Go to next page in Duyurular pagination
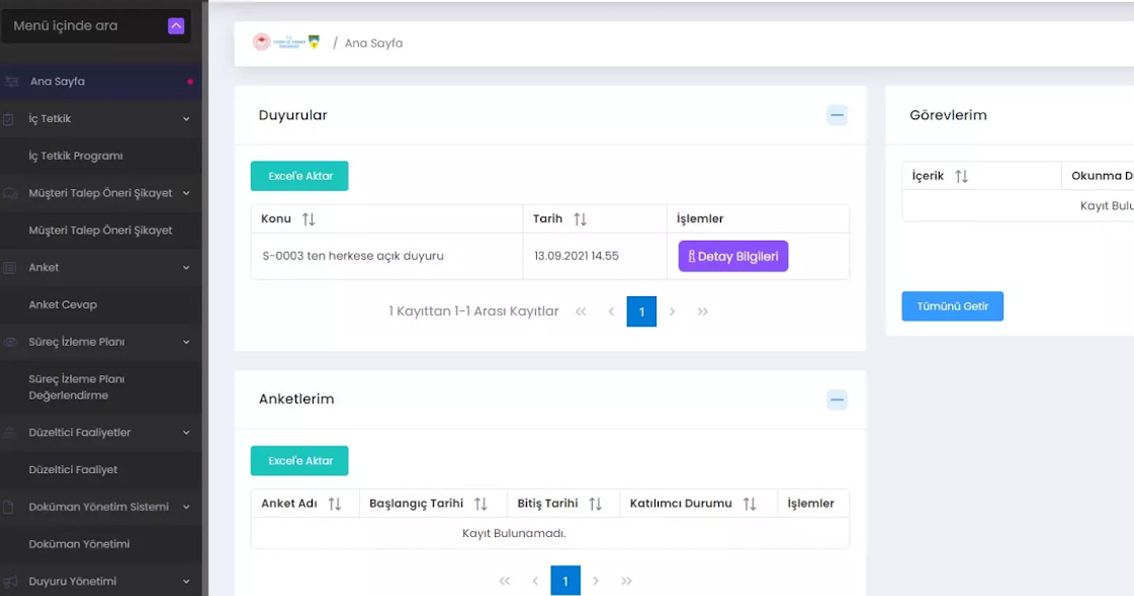 coord(672,312)
